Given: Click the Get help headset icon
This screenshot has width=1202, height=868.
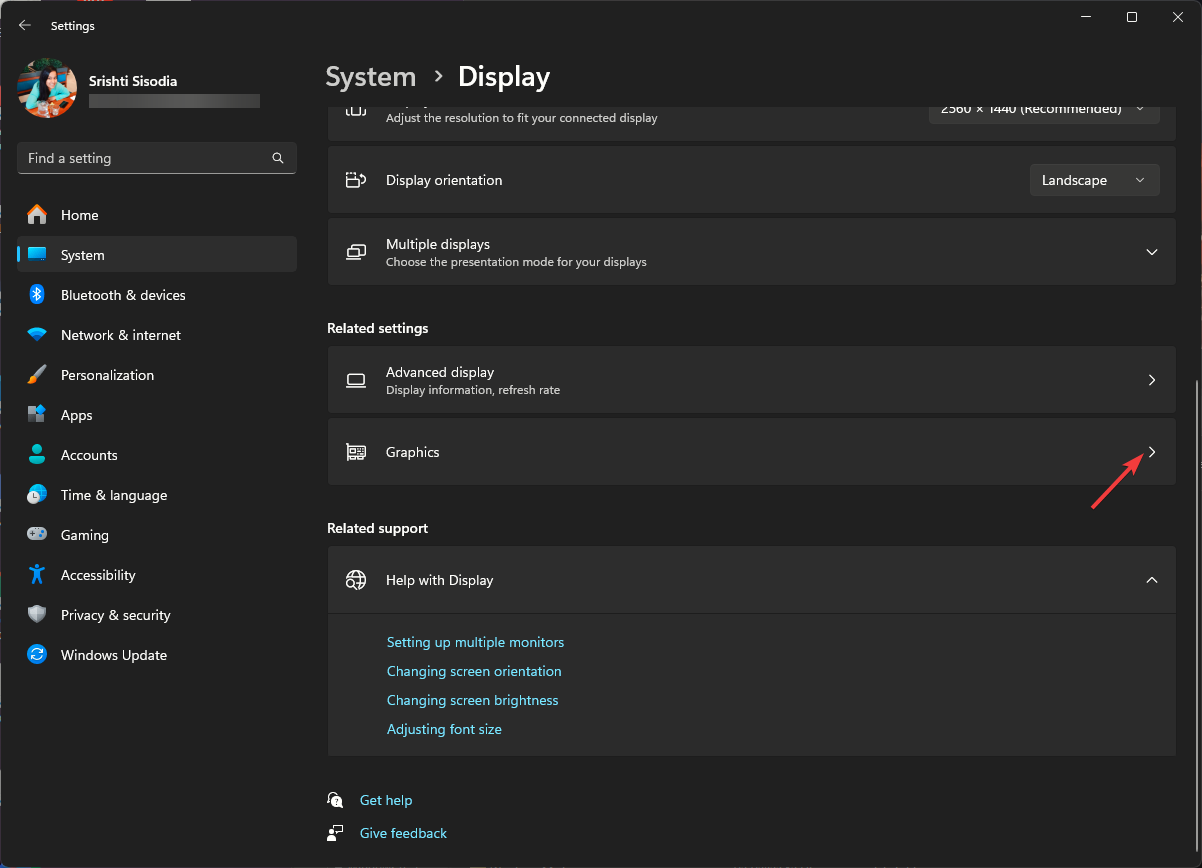Looking at the screenshot, I should pyautogui.click(x=335, y=800).
